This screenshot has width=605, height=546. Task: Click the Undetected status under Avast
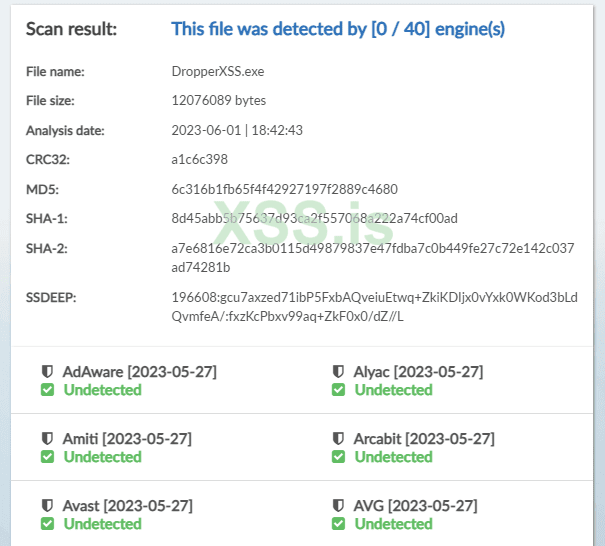[x=102, y=524]
